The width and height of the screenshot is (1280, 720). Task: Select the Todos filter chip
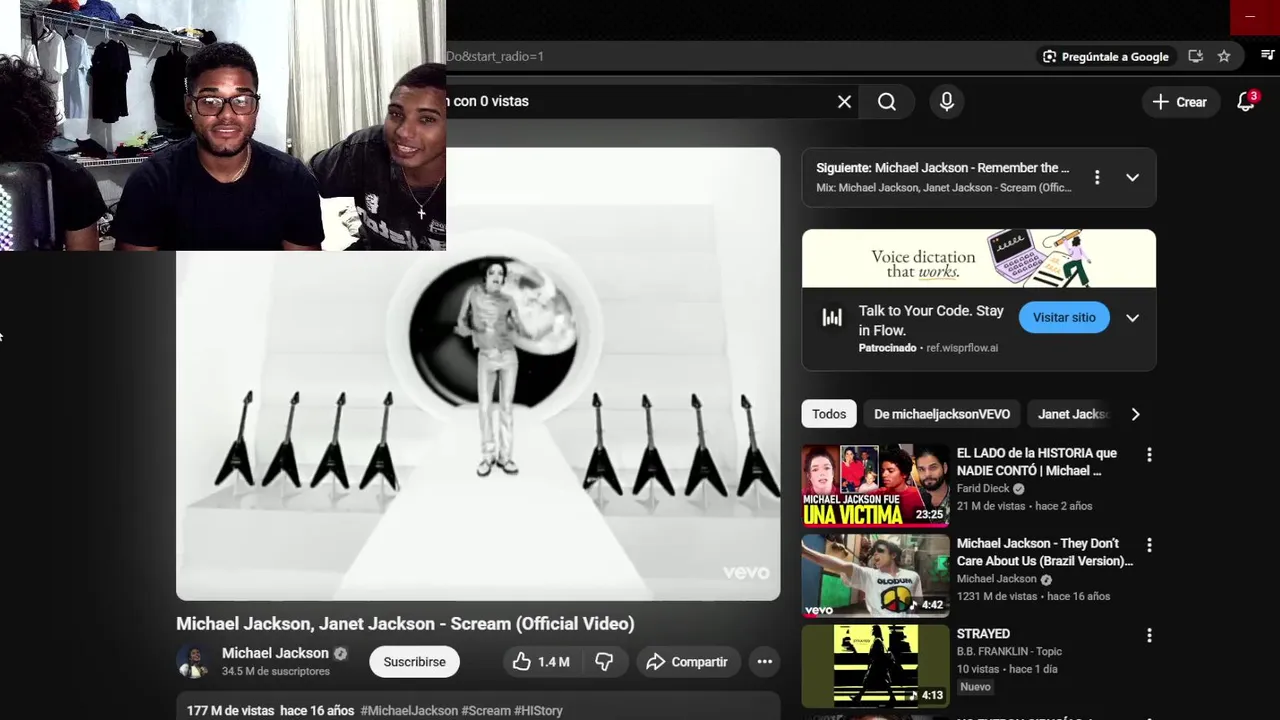click(x=829, y=414)
